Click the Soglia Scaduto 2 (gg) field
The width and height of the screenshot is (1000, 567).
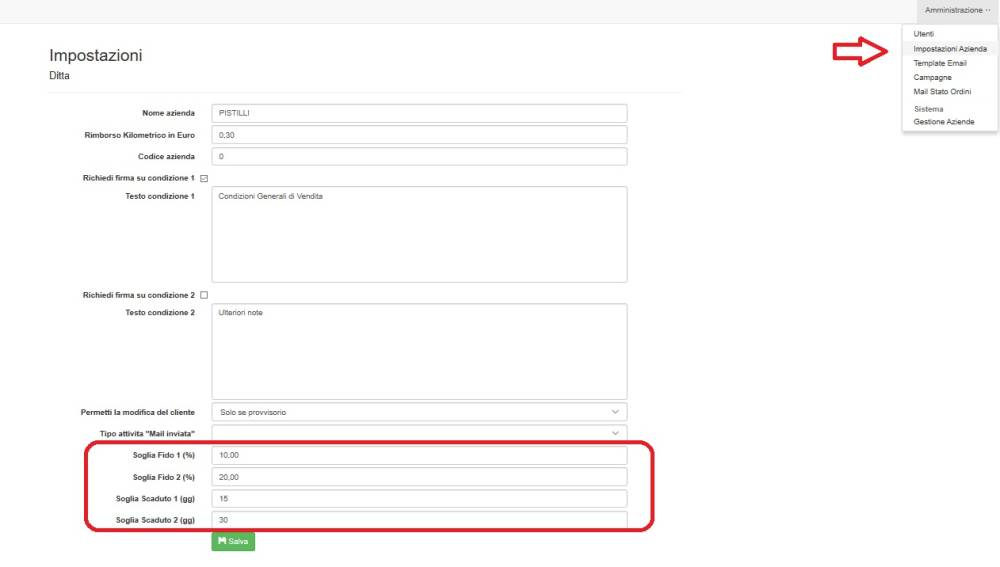coord(419,520)
